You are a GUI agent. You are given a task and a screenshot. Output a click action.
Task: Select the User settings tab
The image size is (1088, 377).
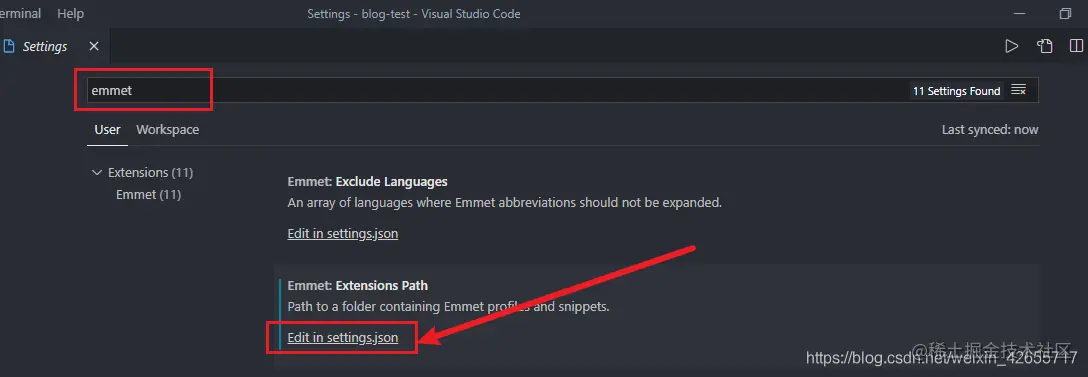tap(107, 130)
